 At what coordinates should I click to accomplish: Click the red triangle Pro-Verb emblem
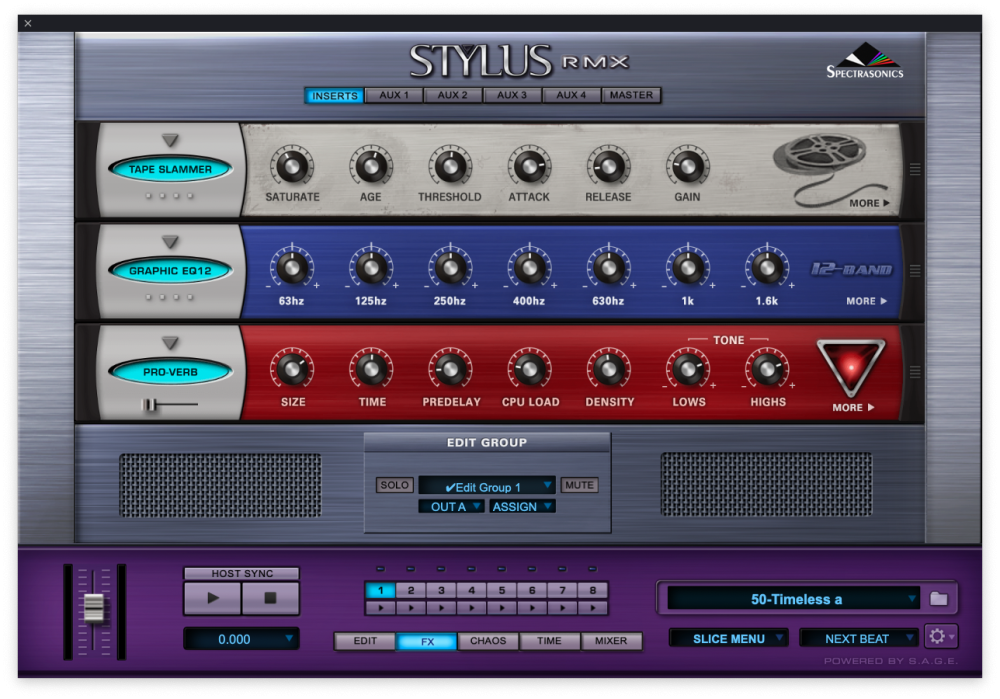tap(851, 367)
